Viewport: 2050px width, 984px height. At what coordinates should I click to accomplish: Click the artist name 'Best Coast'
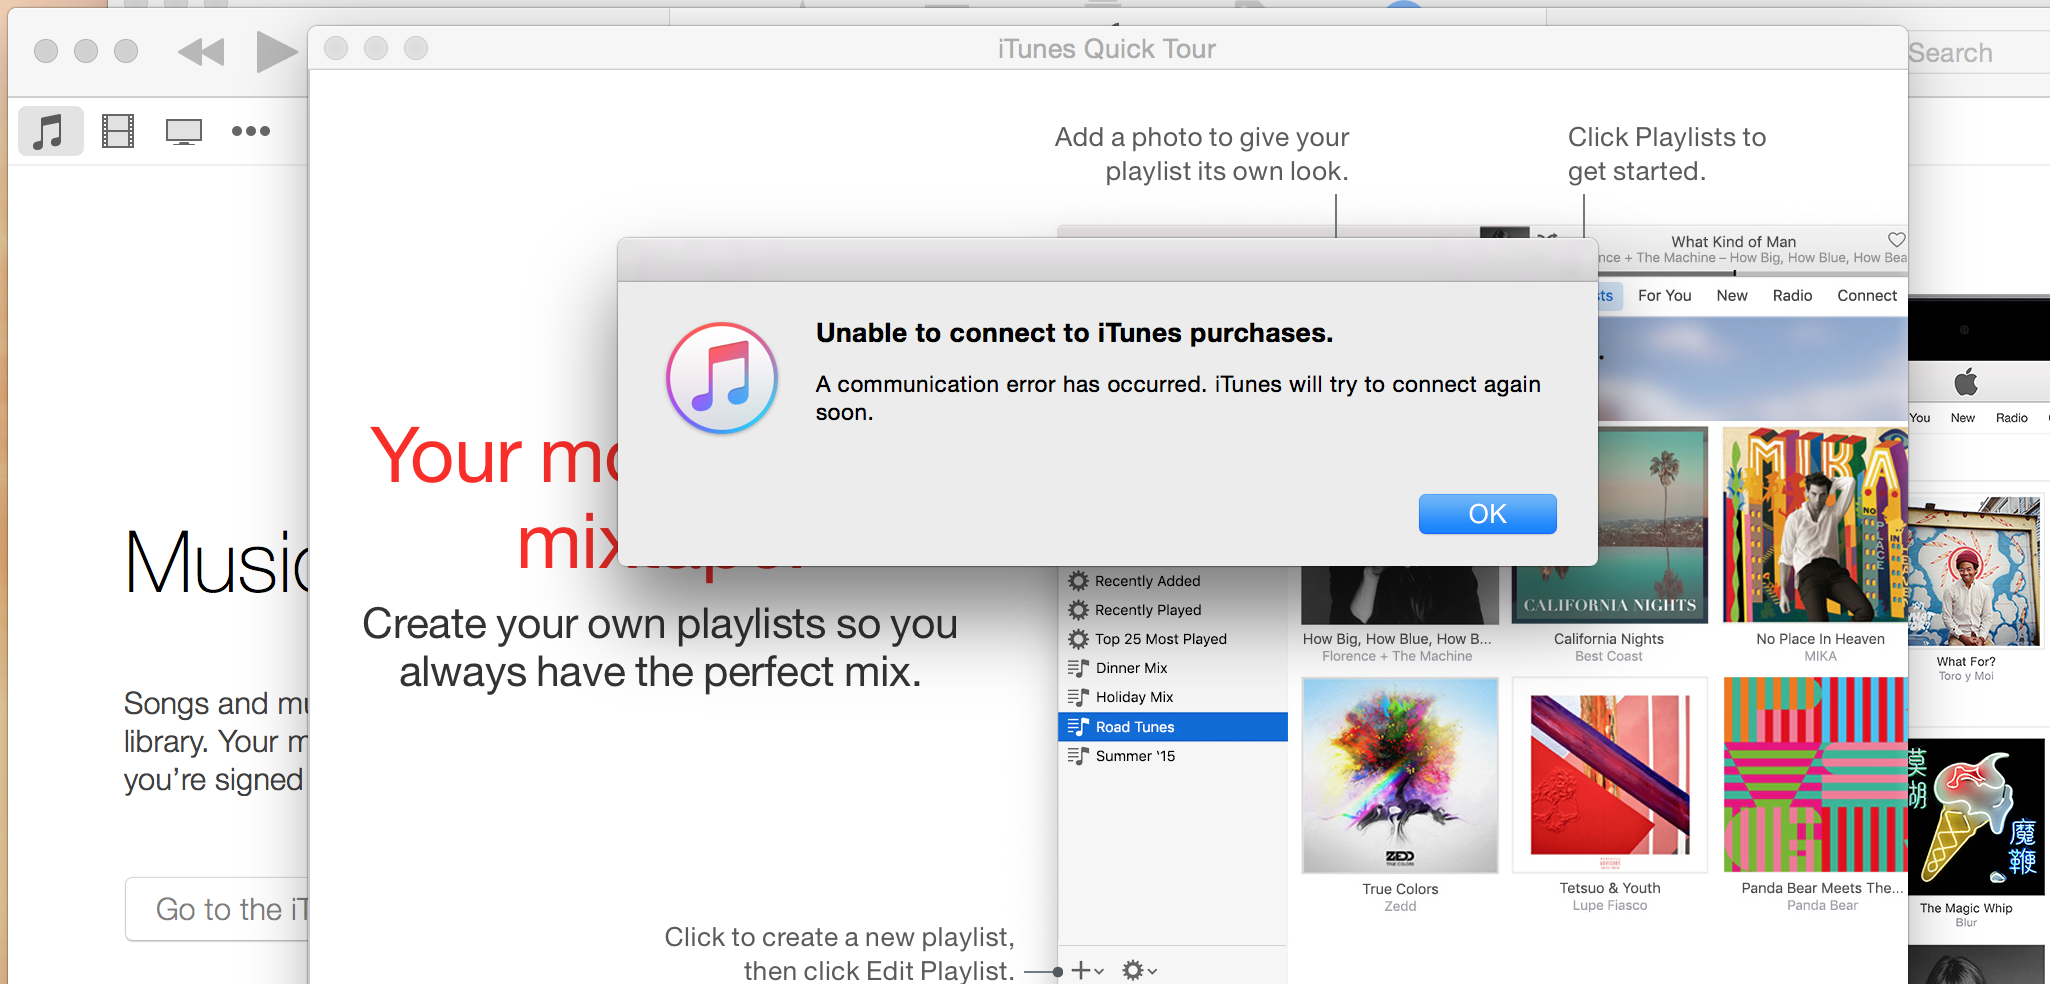click(1609, 656)
